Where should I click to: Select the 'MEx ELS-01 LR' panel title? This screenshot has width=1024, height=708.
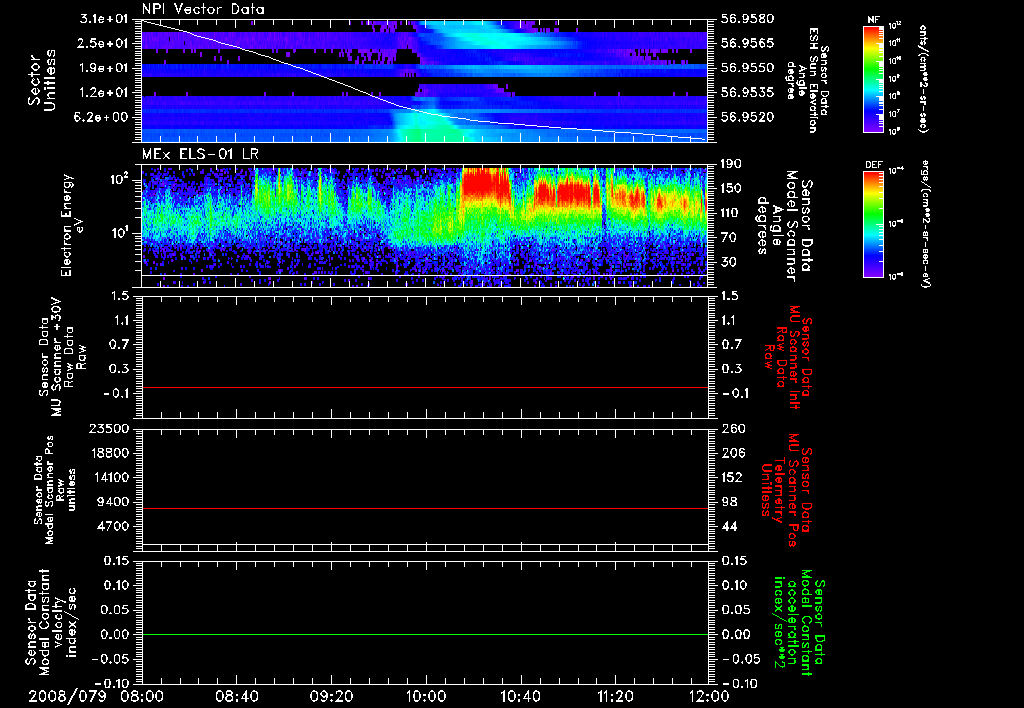pyautogui.click(x=200, y=155)
